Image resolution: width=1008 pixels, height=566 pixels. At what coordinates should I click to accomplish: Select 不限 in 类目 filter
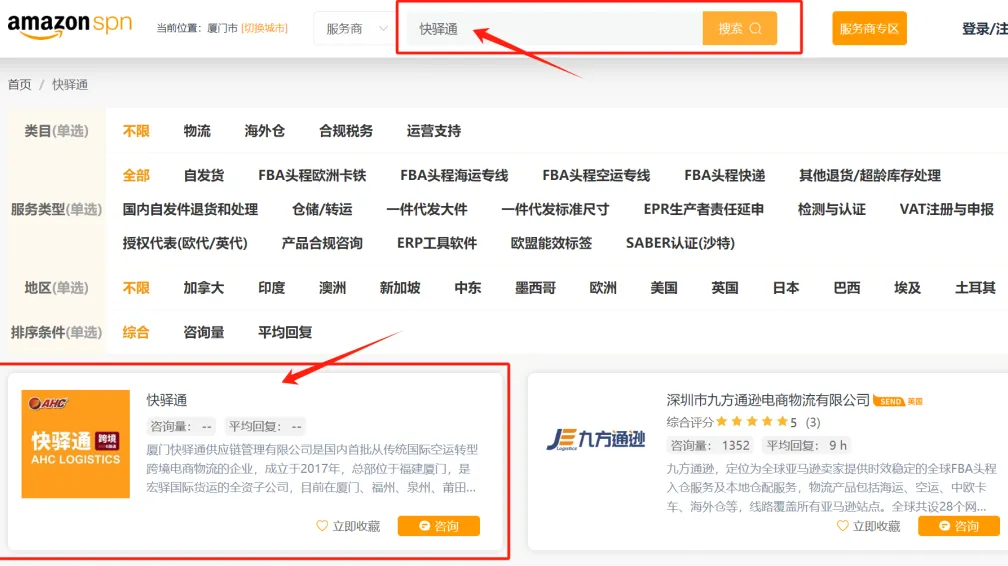pyautogui.click(x=136, y=131)
